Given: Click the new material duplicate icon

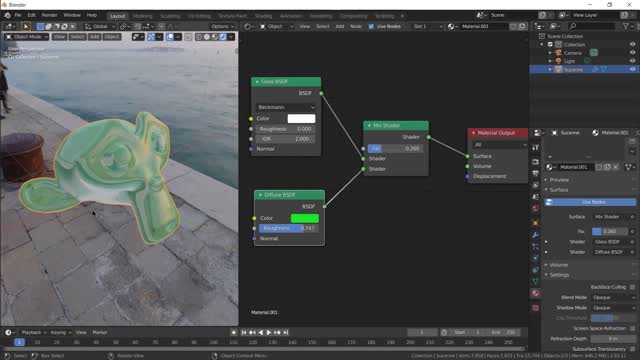Looking at the screenshot, I should tap(607, 167).
